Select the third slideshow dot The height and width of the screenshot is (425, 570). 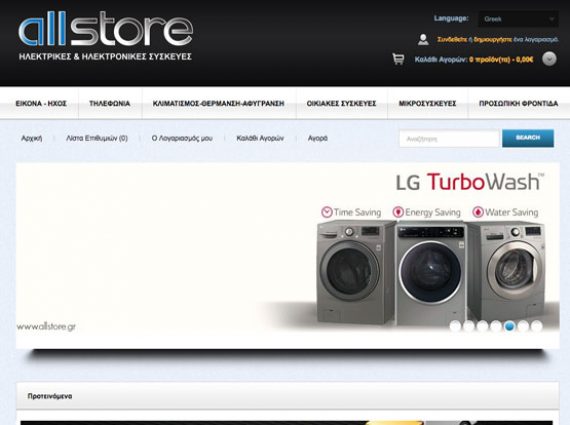coord(482,326)
